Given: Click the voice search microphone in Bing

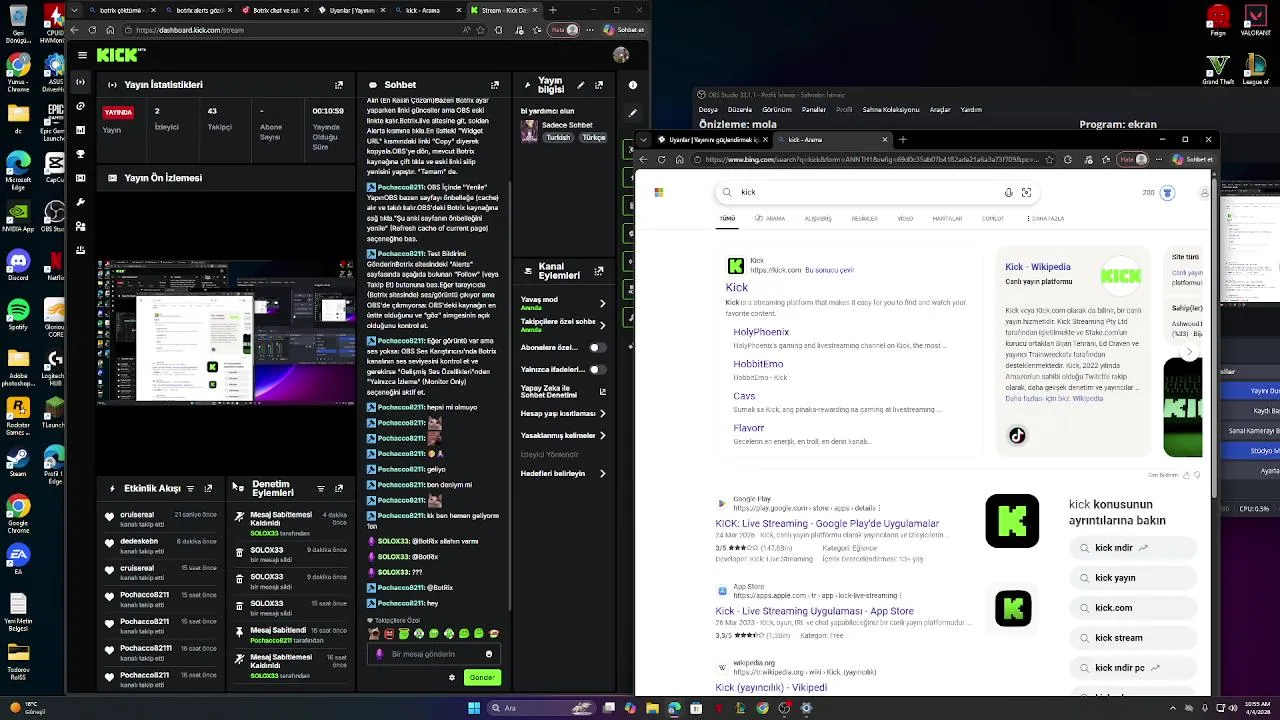Looking at the screenshot, I should pos(1008,192).
